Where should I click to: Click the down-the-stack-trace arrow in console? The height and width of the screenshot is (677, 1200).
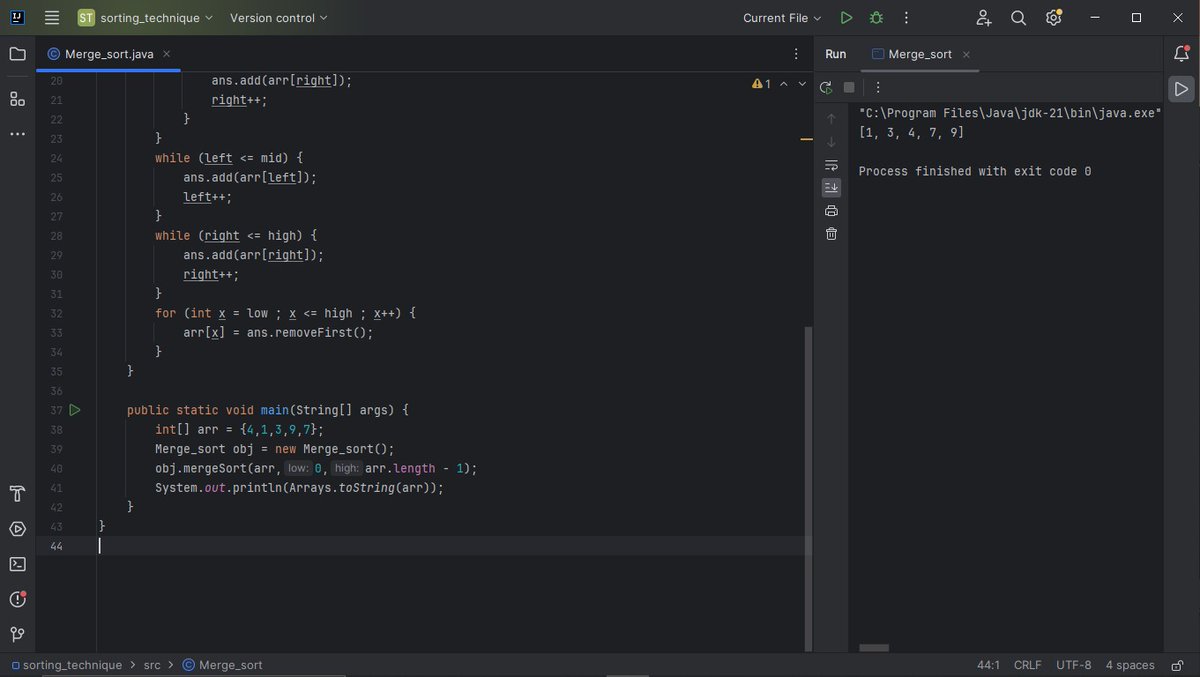(x=831, y=142)
